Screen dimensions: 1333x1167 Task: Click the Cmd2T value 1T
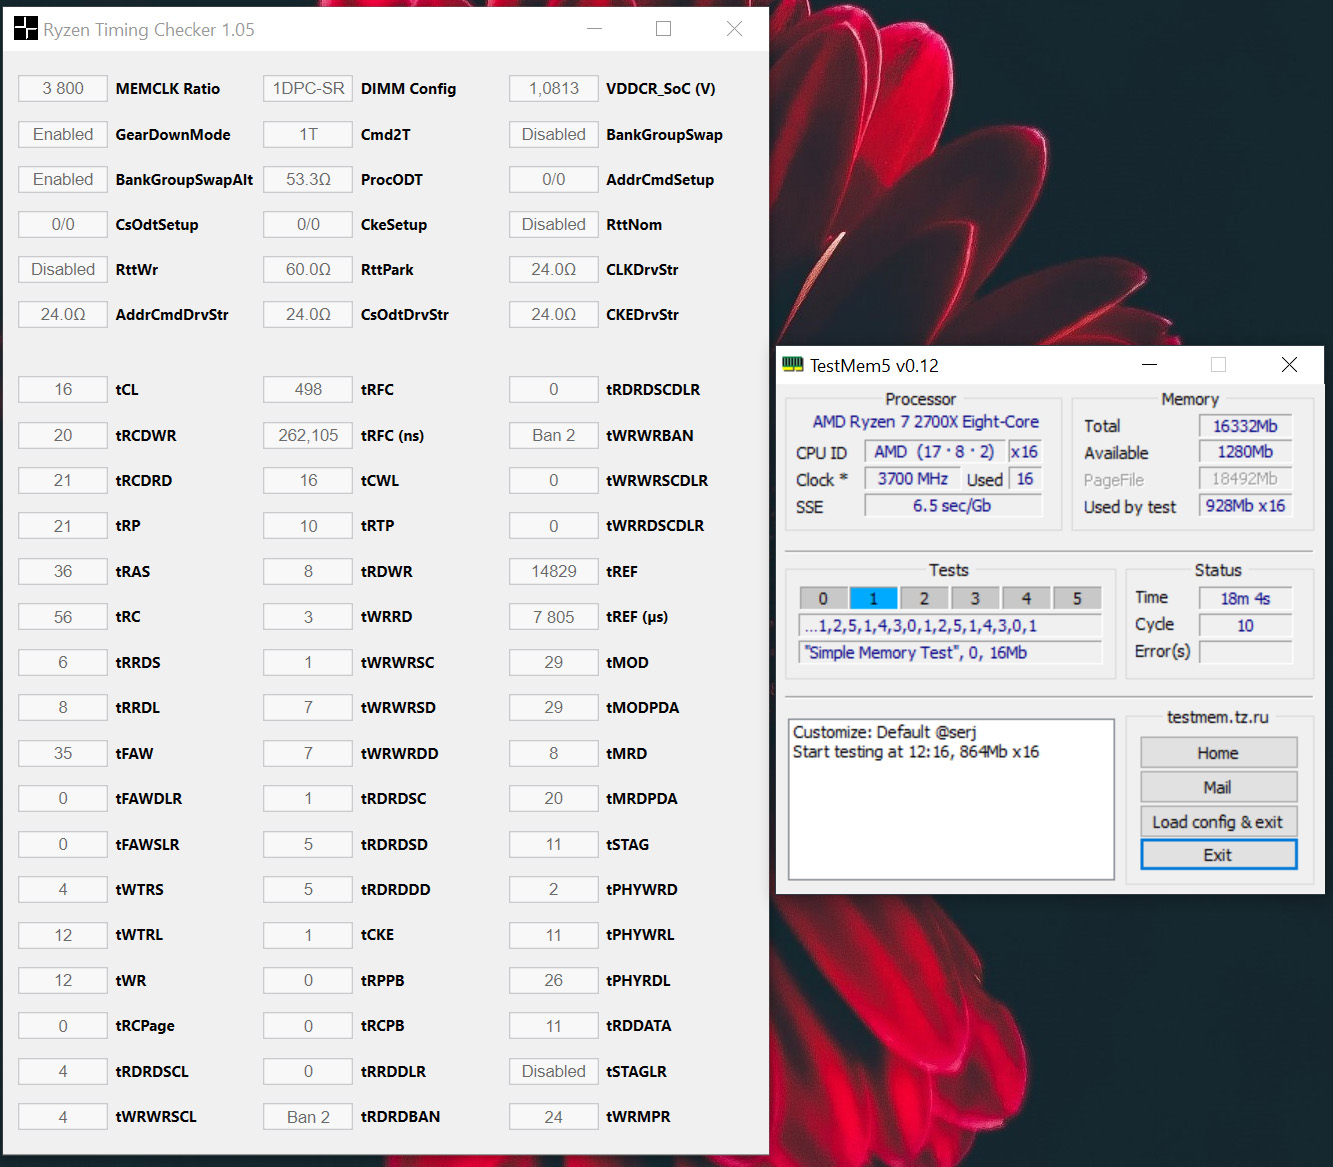click(x=308, y=134)
